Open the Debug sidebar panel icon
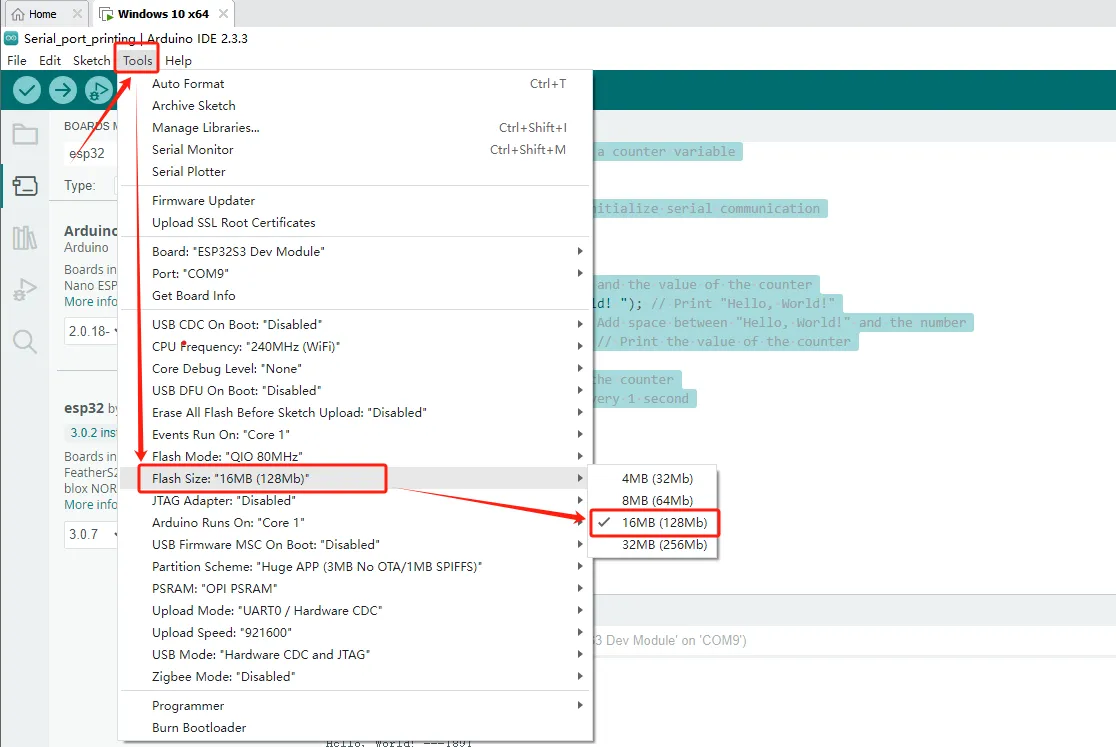Viewport: 1116px width, 747px height. [x=25, y=290]
